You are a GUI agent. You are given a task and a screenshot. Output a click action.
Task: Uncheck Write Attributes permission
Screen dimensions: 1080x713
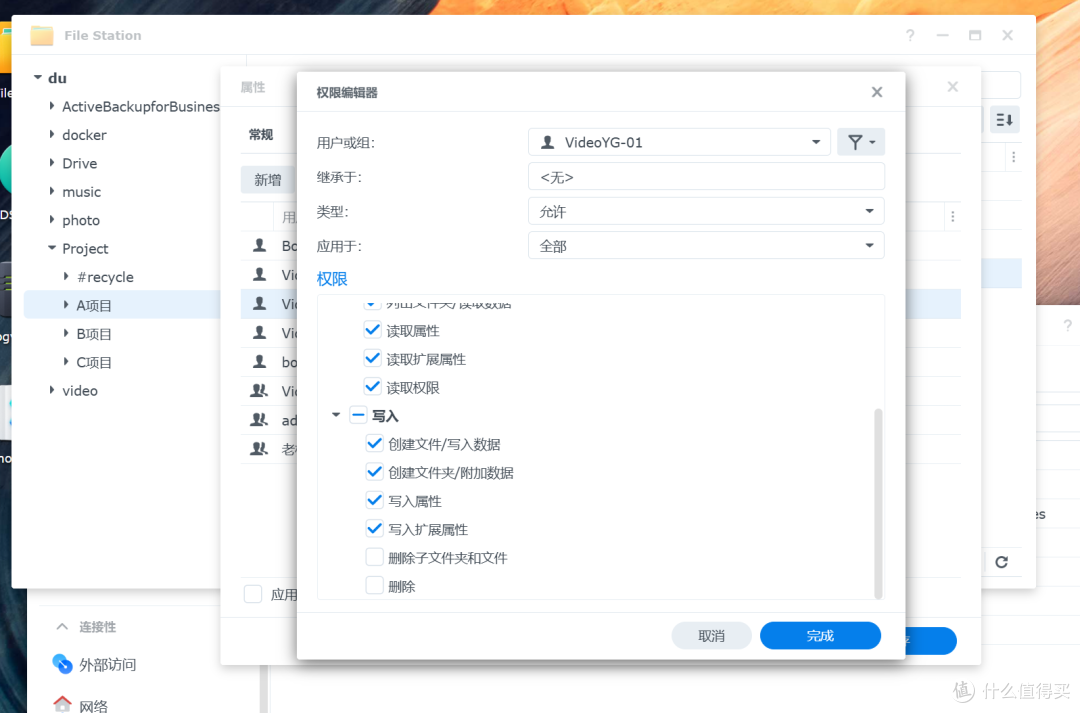click(375, 500)
